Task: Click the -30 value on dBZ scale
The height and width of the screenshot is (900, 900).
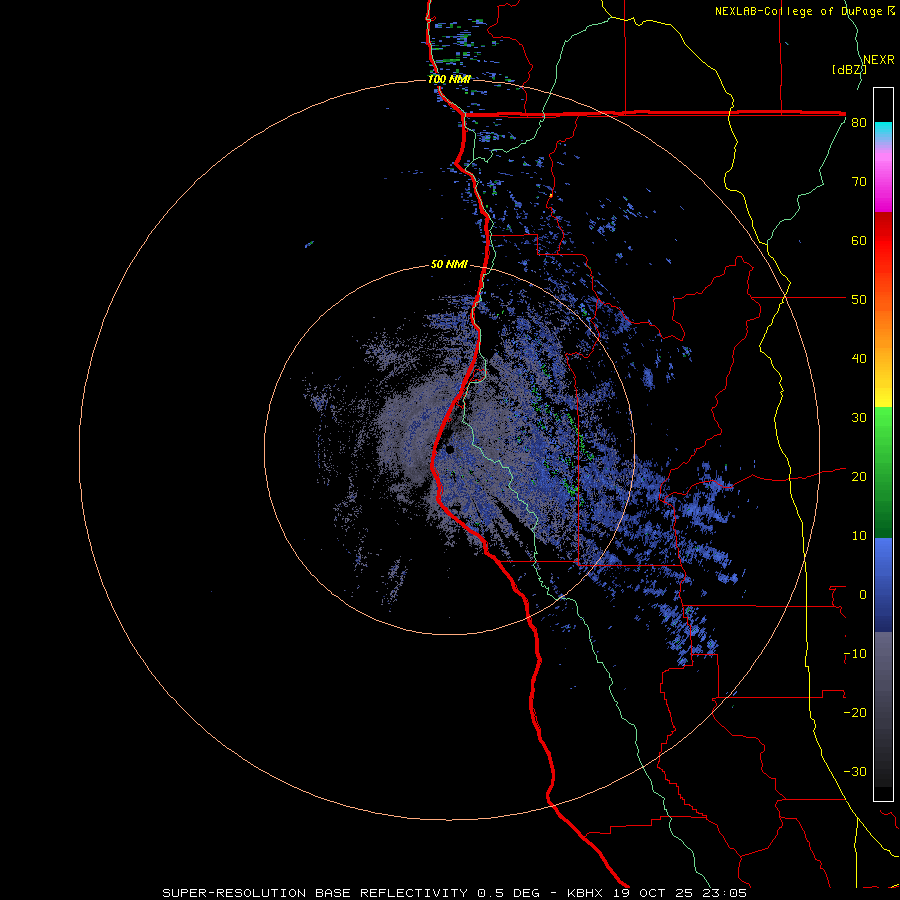Action: (x=855, y=772)
